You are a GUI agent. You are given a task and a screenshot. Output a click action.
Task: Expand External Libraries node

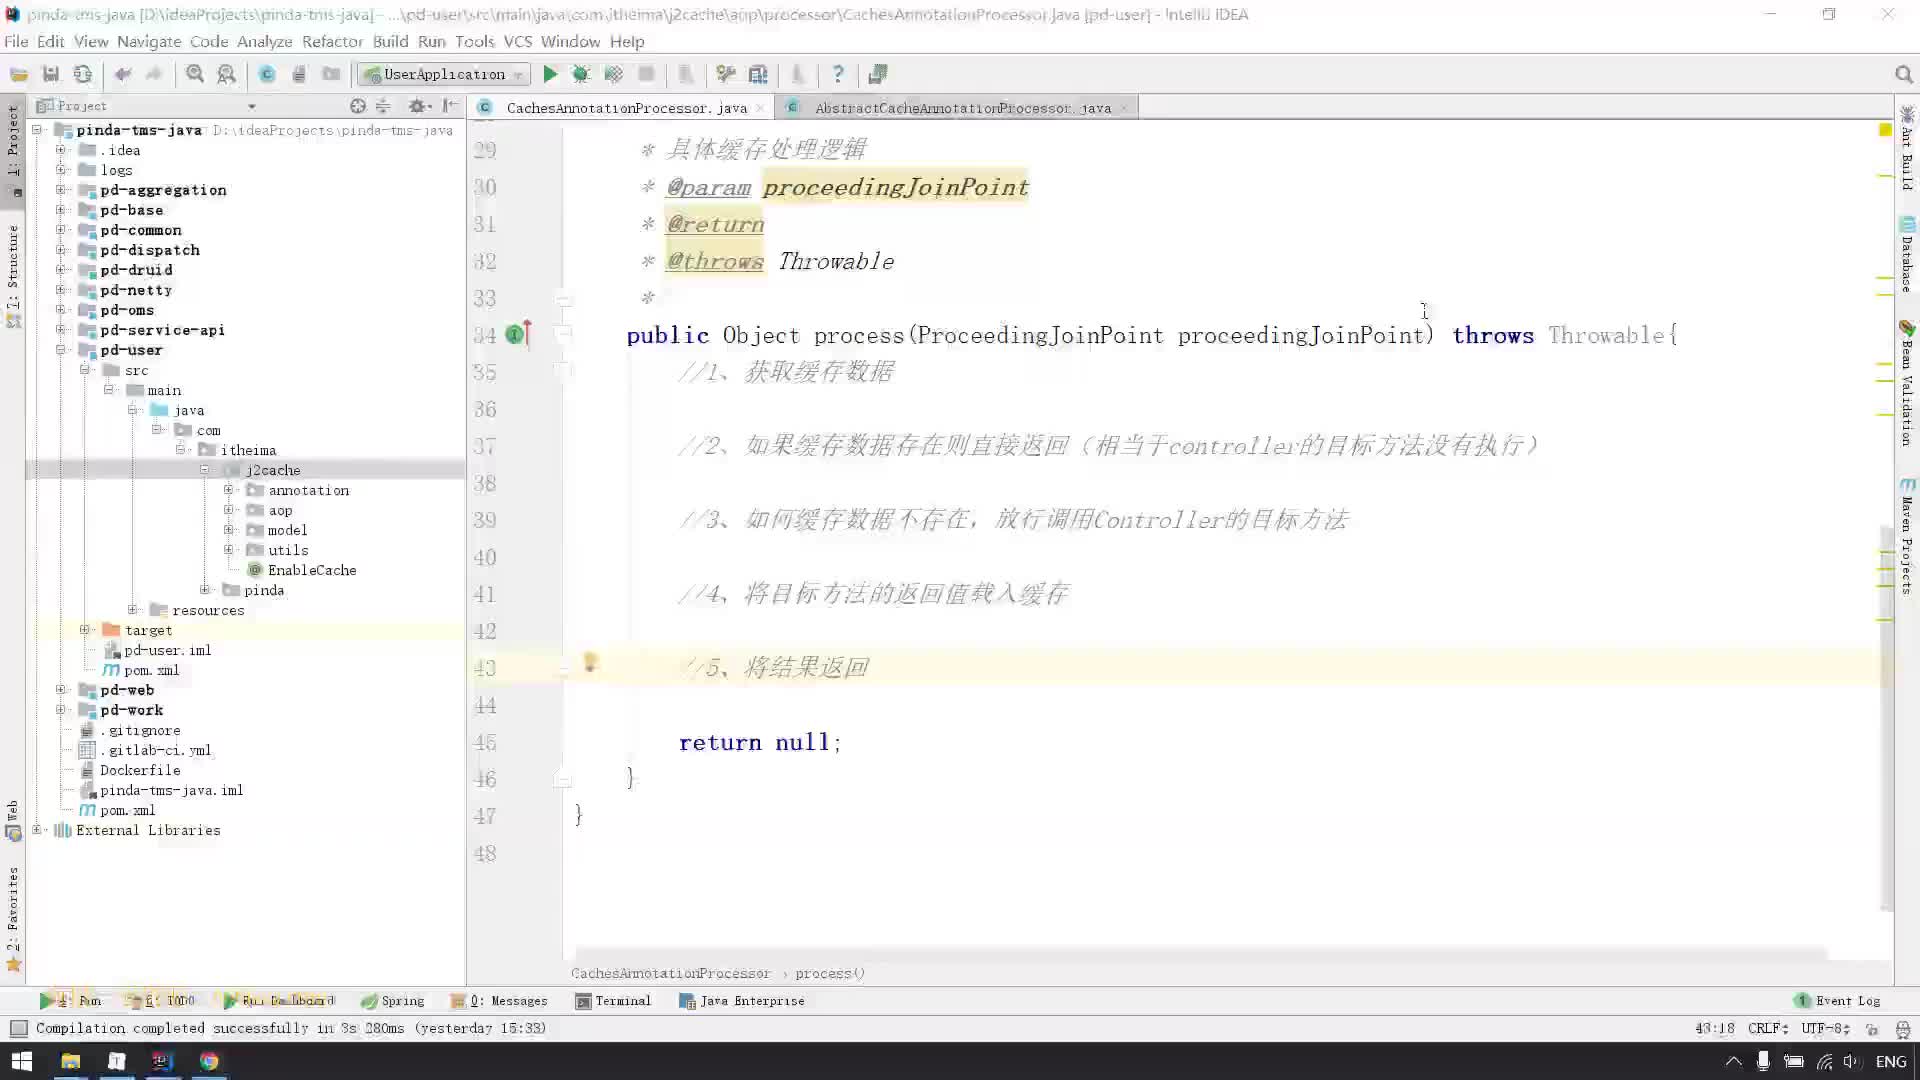[36, 830]
